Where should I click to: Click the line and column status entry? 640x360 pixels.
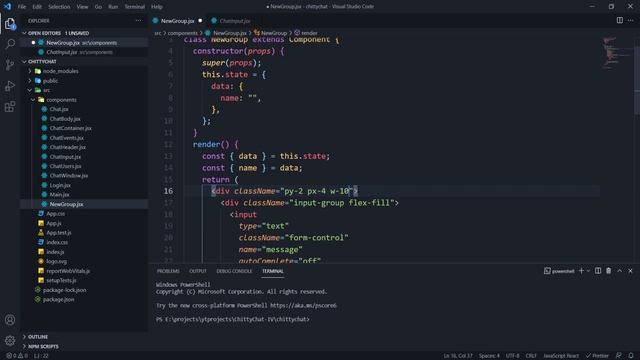pyautogui.click(x=458, y=356)
